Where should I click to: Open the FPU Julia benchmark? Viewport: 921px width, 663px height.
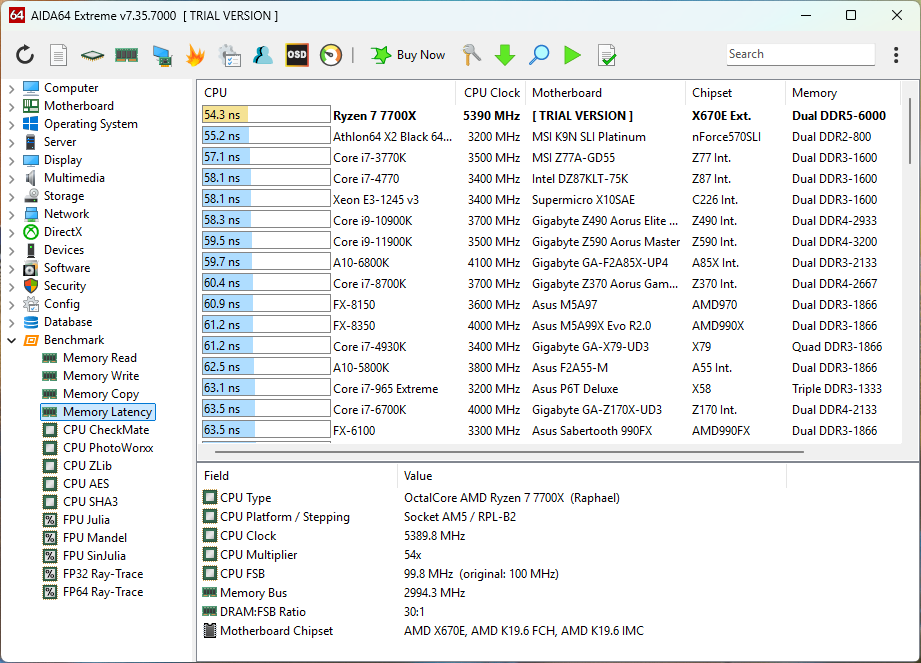click(x=86, y=520)
